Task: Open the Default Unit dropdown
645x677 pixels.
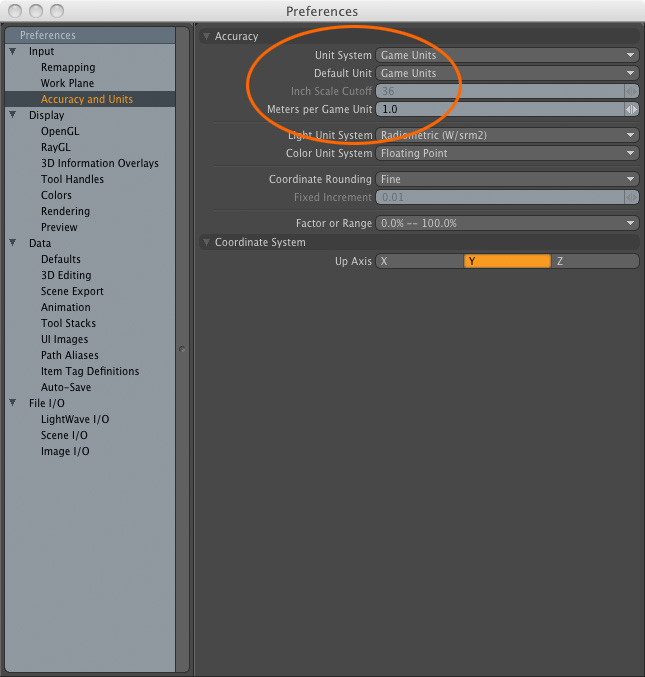Action: coord(507,73)
